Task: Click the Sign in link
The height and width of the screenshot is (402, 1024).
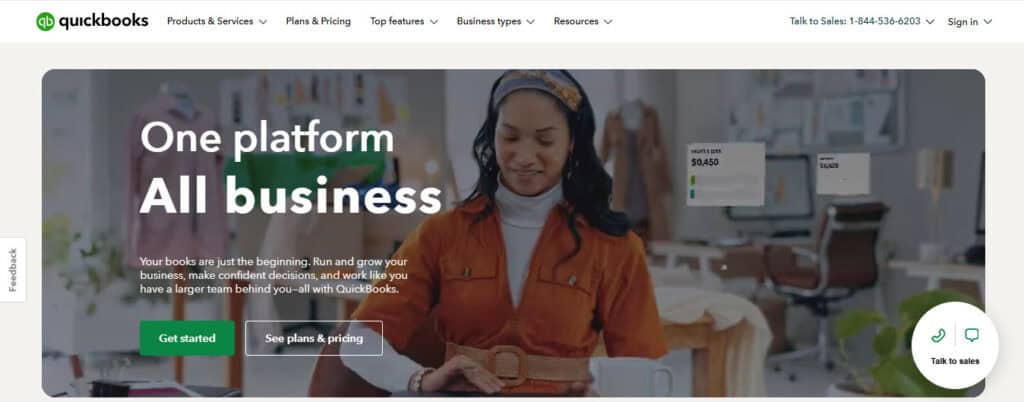Action: (963, 22)
